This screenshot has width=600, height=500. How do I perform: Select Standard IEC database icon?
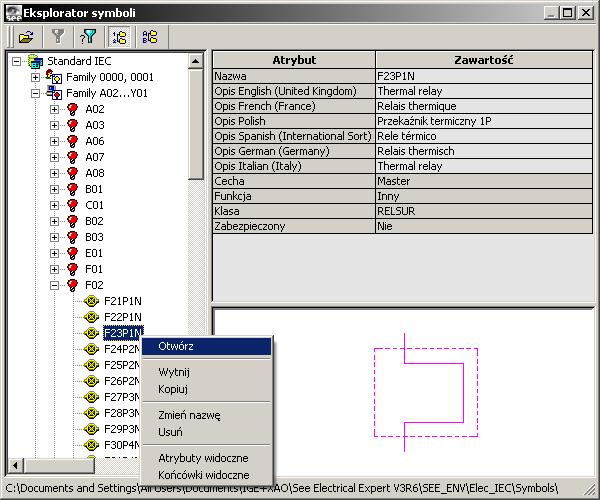tap(36, 62)
